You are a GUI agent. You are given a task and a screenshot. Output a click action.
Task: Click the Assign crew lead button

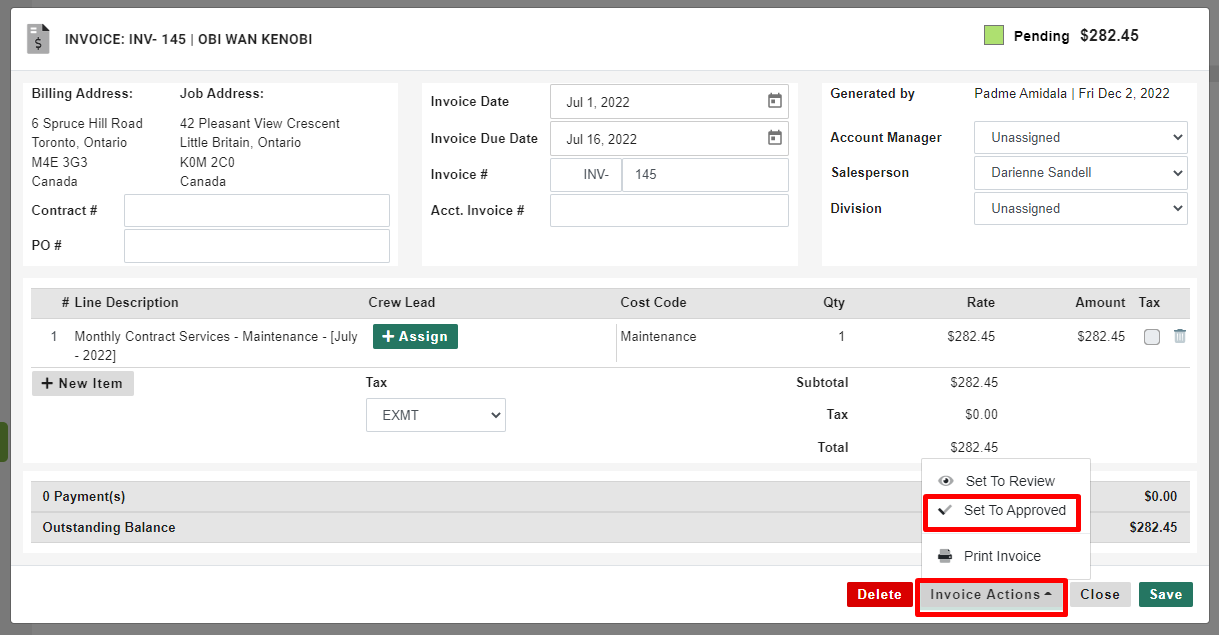[415, 337]
